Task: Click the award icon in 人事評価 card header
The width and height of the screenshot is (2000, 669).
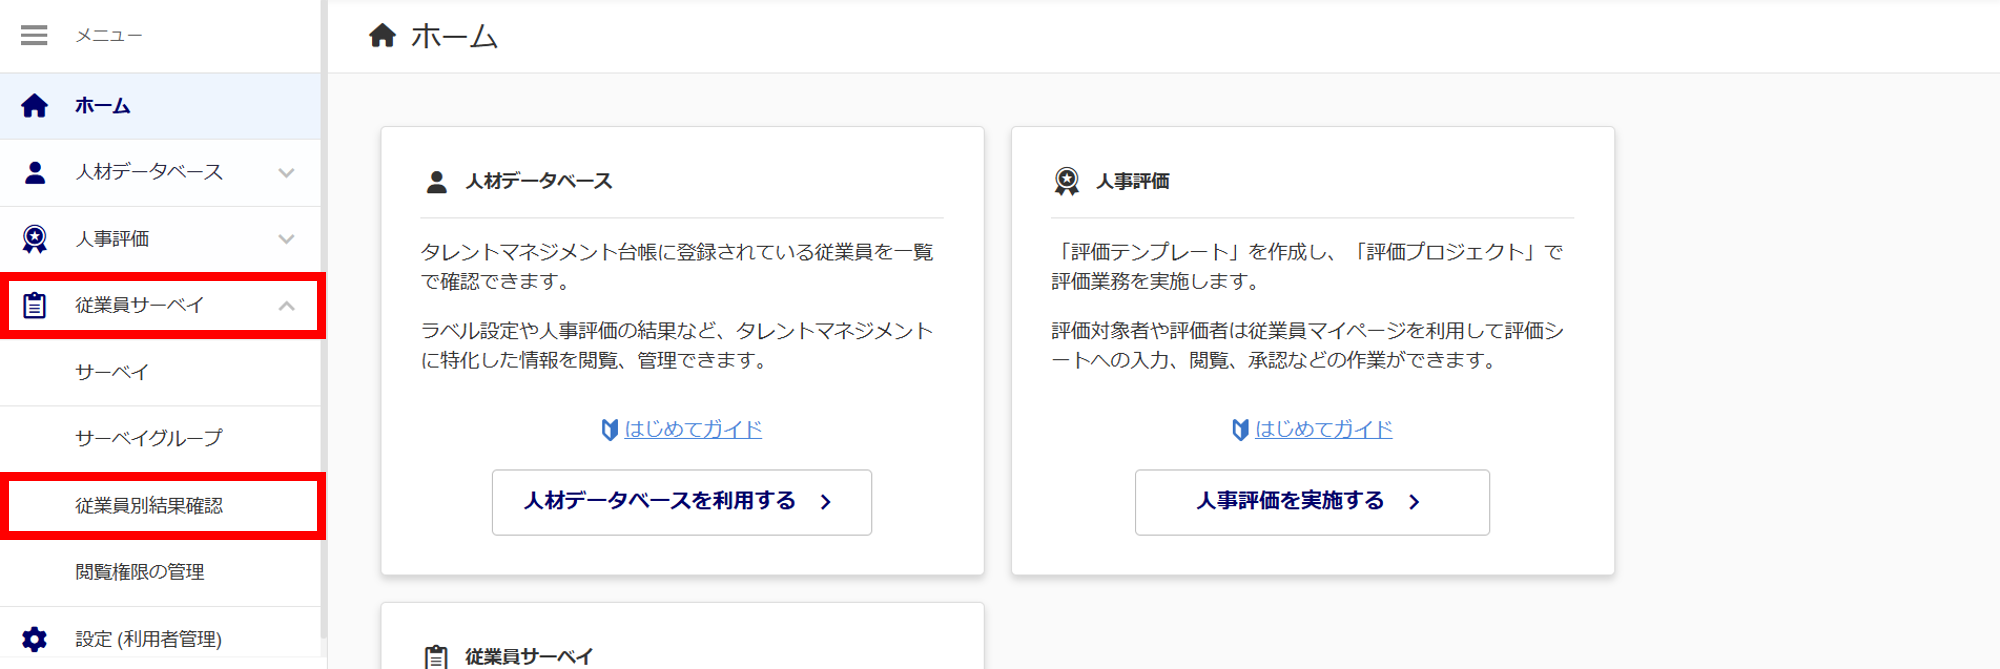Action: click(1067, 181)
